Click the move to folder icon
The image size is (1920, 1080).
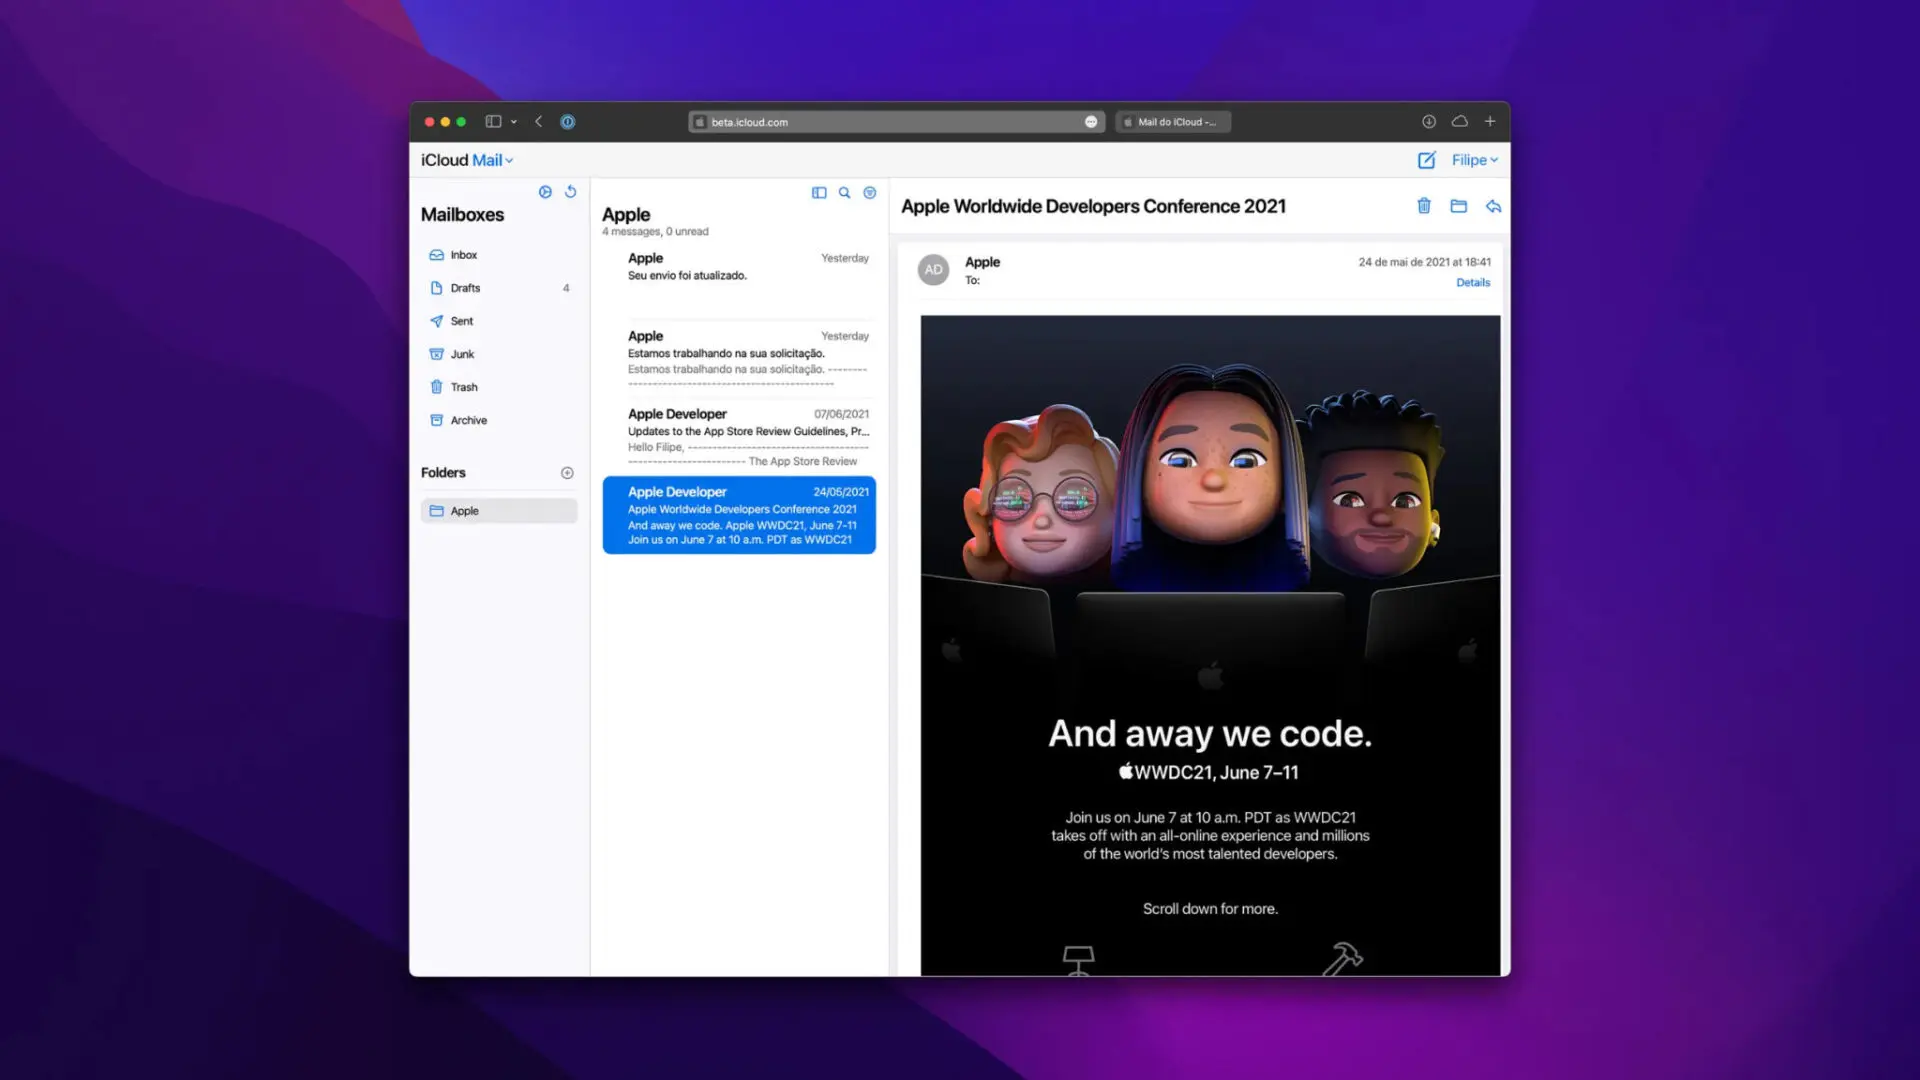pyautogui.click(x=1460, y=206)
